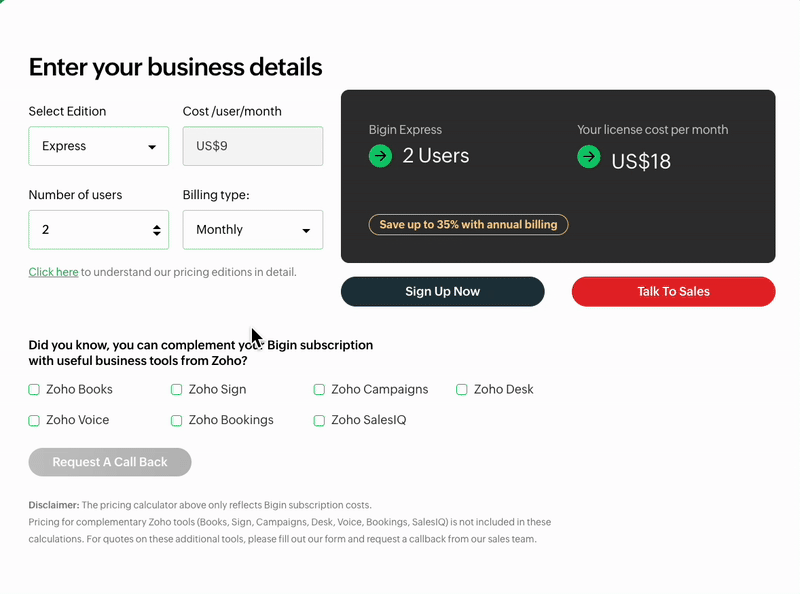Click inside the Number of users field

(x=85, y=230)
